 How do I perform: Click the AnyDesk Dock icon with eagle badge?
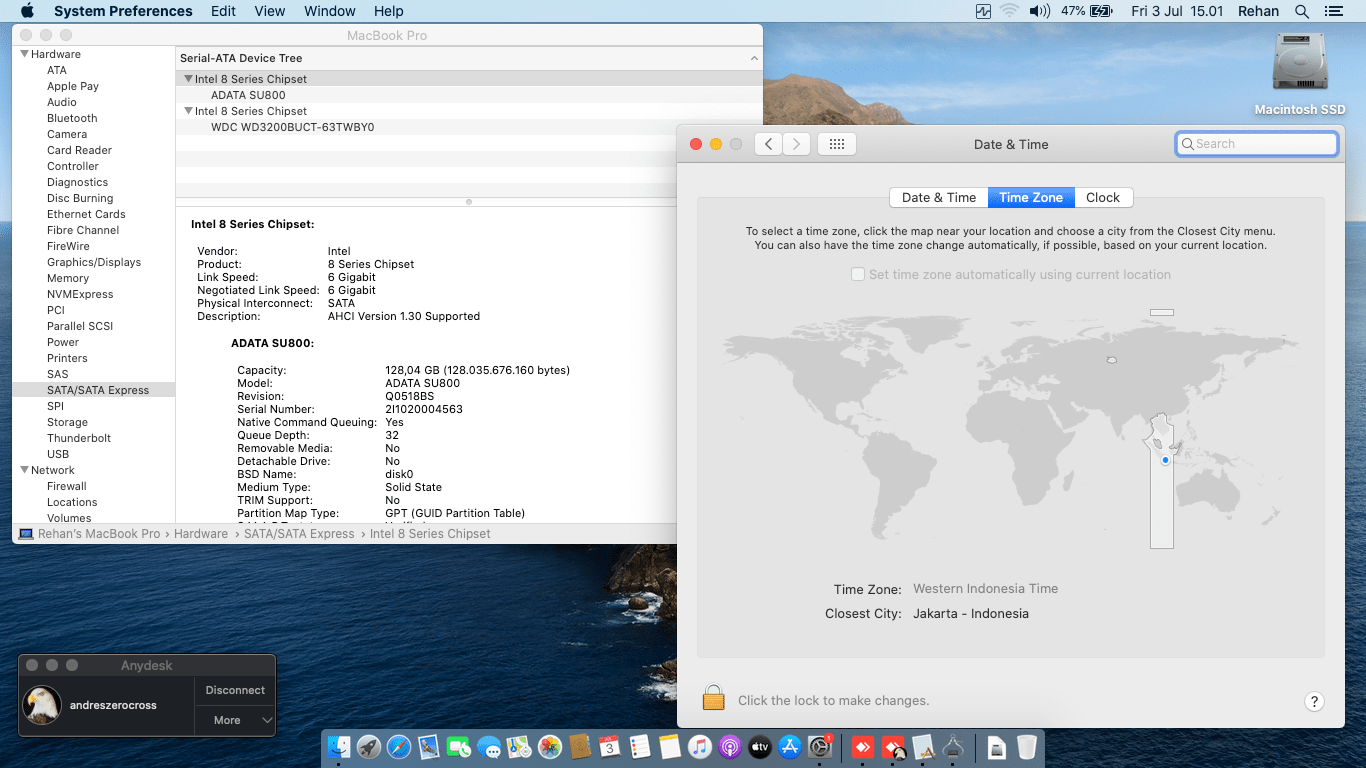[894, 746]
